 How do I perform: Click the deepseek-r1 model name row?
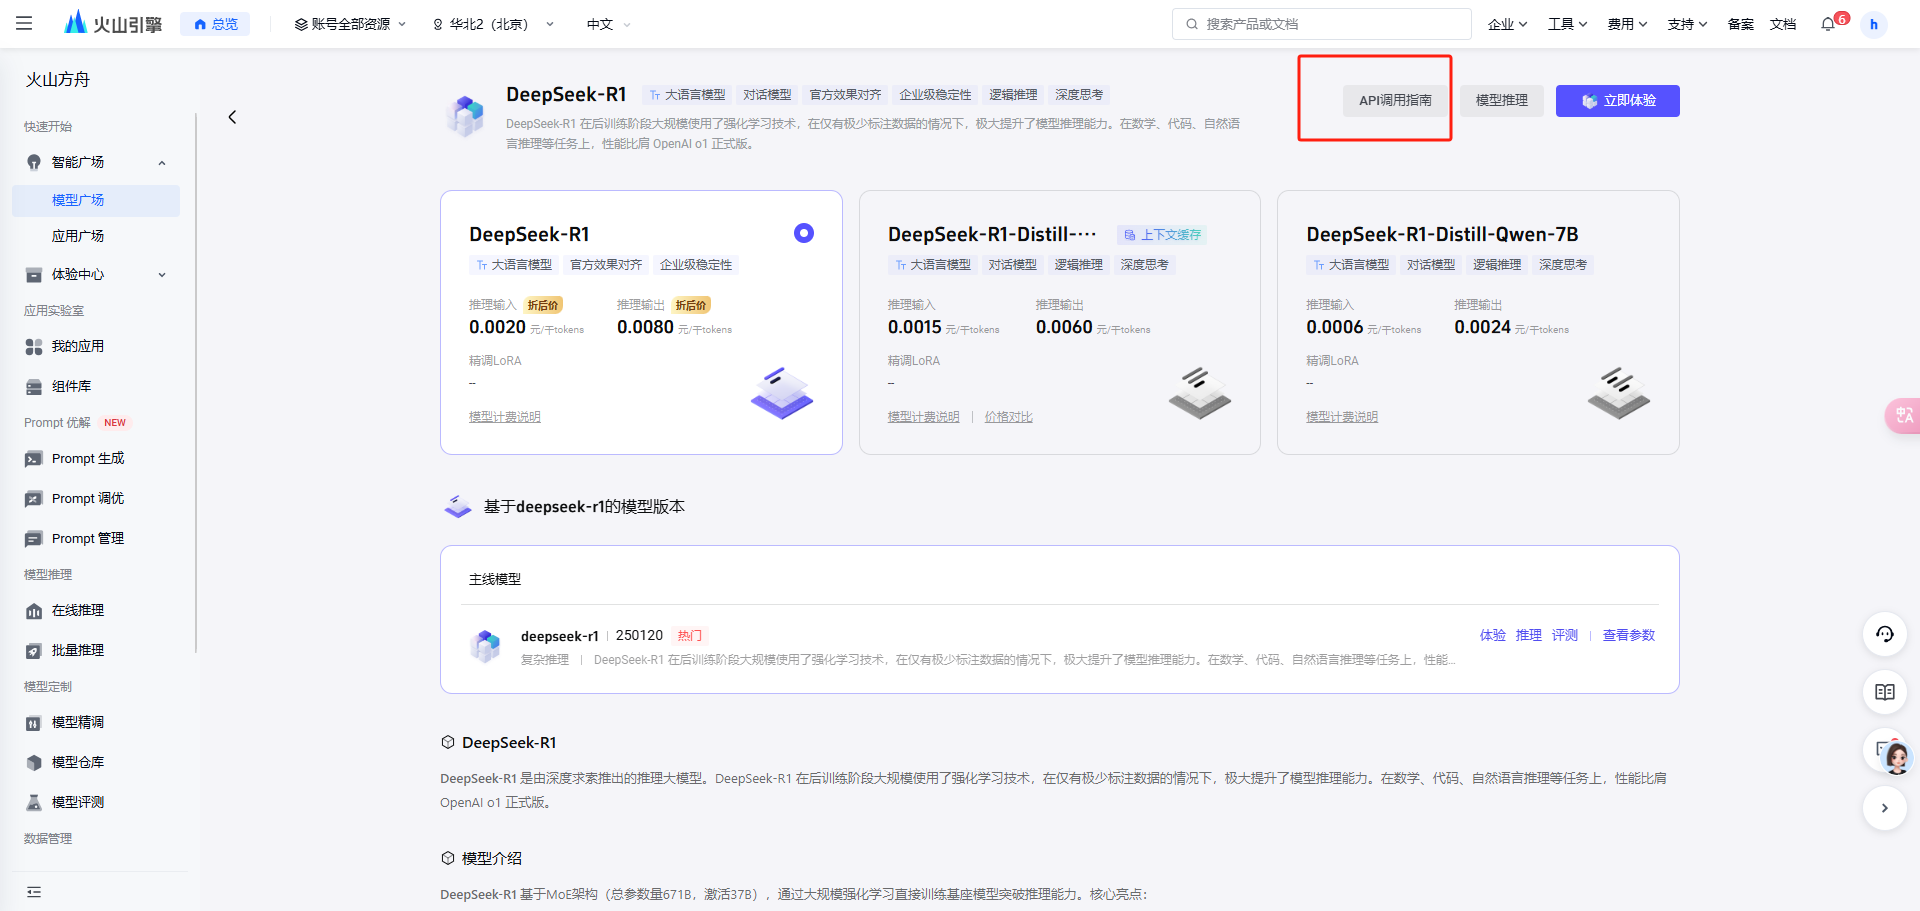coord(559,636)
